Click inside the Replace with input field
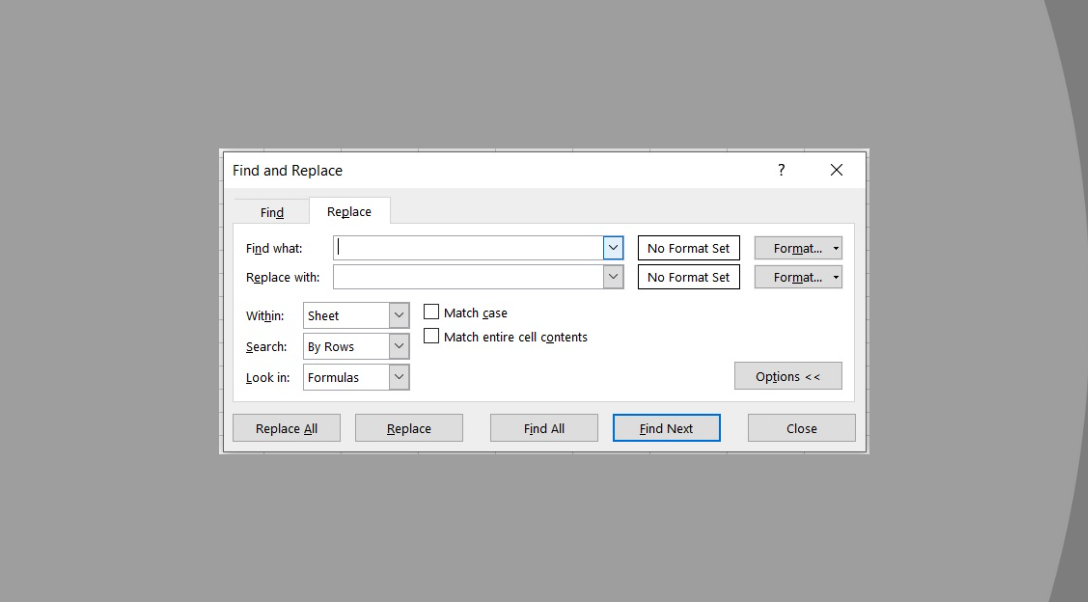Screen dimensions: 1088x602 [470, 276]
